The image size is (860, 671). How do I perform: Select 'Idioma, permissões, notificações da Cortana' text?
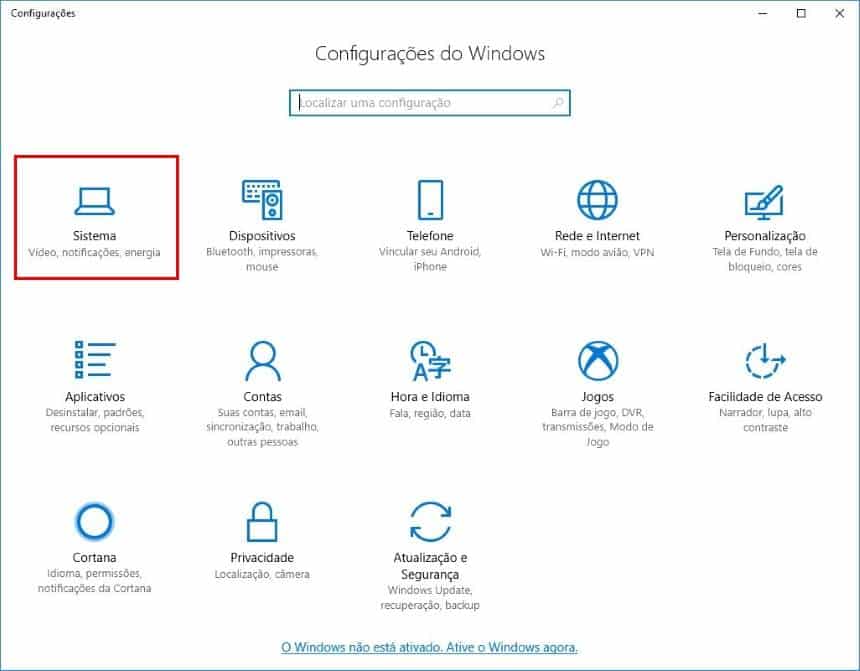(94, 580)
